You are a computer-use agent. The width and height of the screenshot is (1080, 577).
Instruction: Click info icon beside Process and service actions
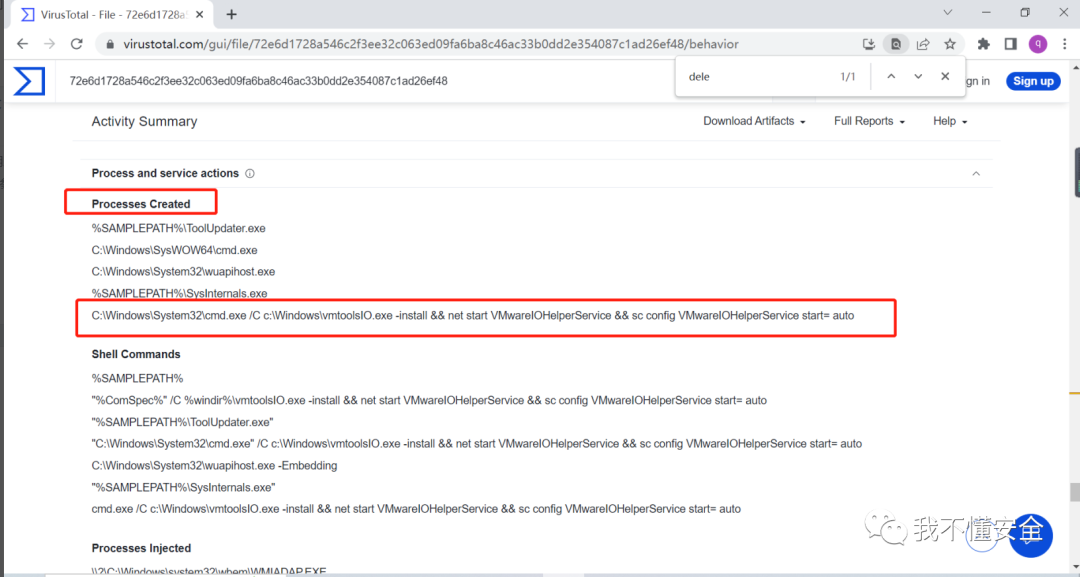[250, 174]
